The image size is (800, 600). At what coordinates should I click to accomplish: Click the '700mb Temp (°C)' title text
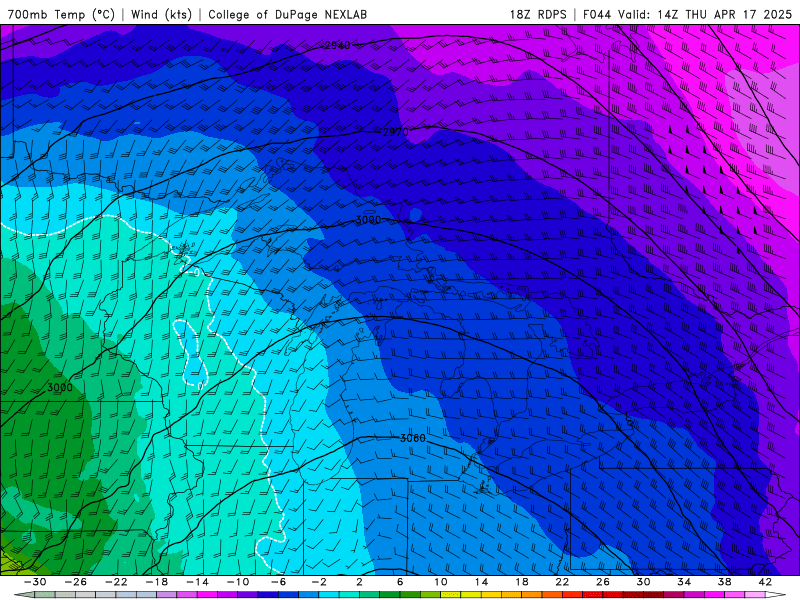[61, 14]
